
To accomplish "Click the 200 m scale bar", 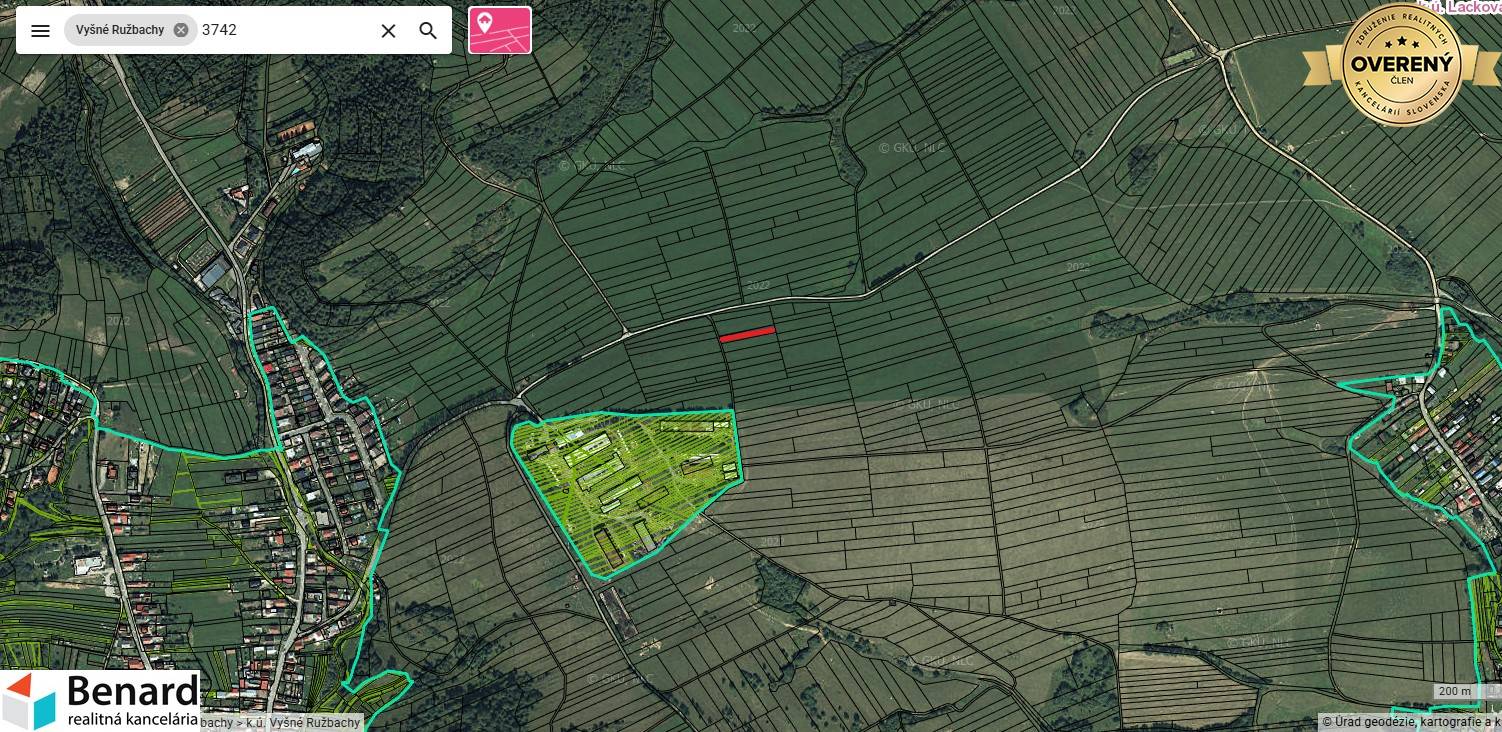I will click(x=1454, y=692).
